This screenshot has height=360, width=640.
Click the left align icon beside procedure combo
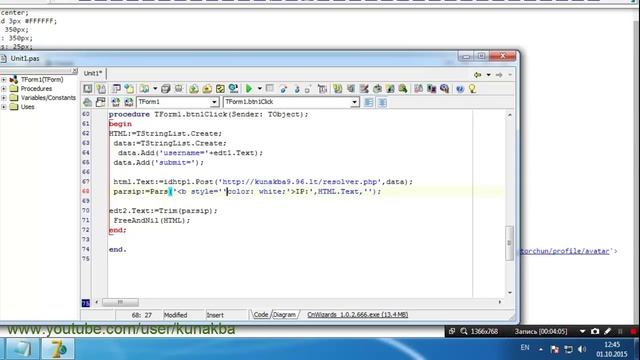tap(369, 102)
